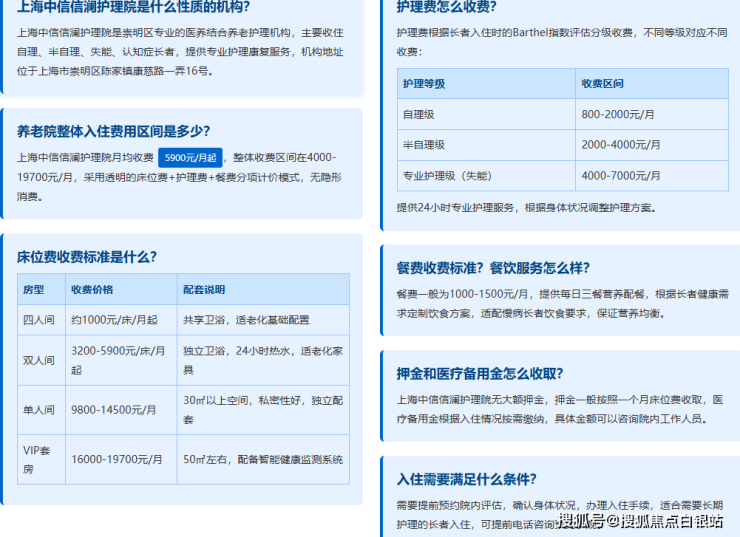Click the paragraph starting 需要提前预约院内评估
Screen dimensions: 740x537
(560, 515)
